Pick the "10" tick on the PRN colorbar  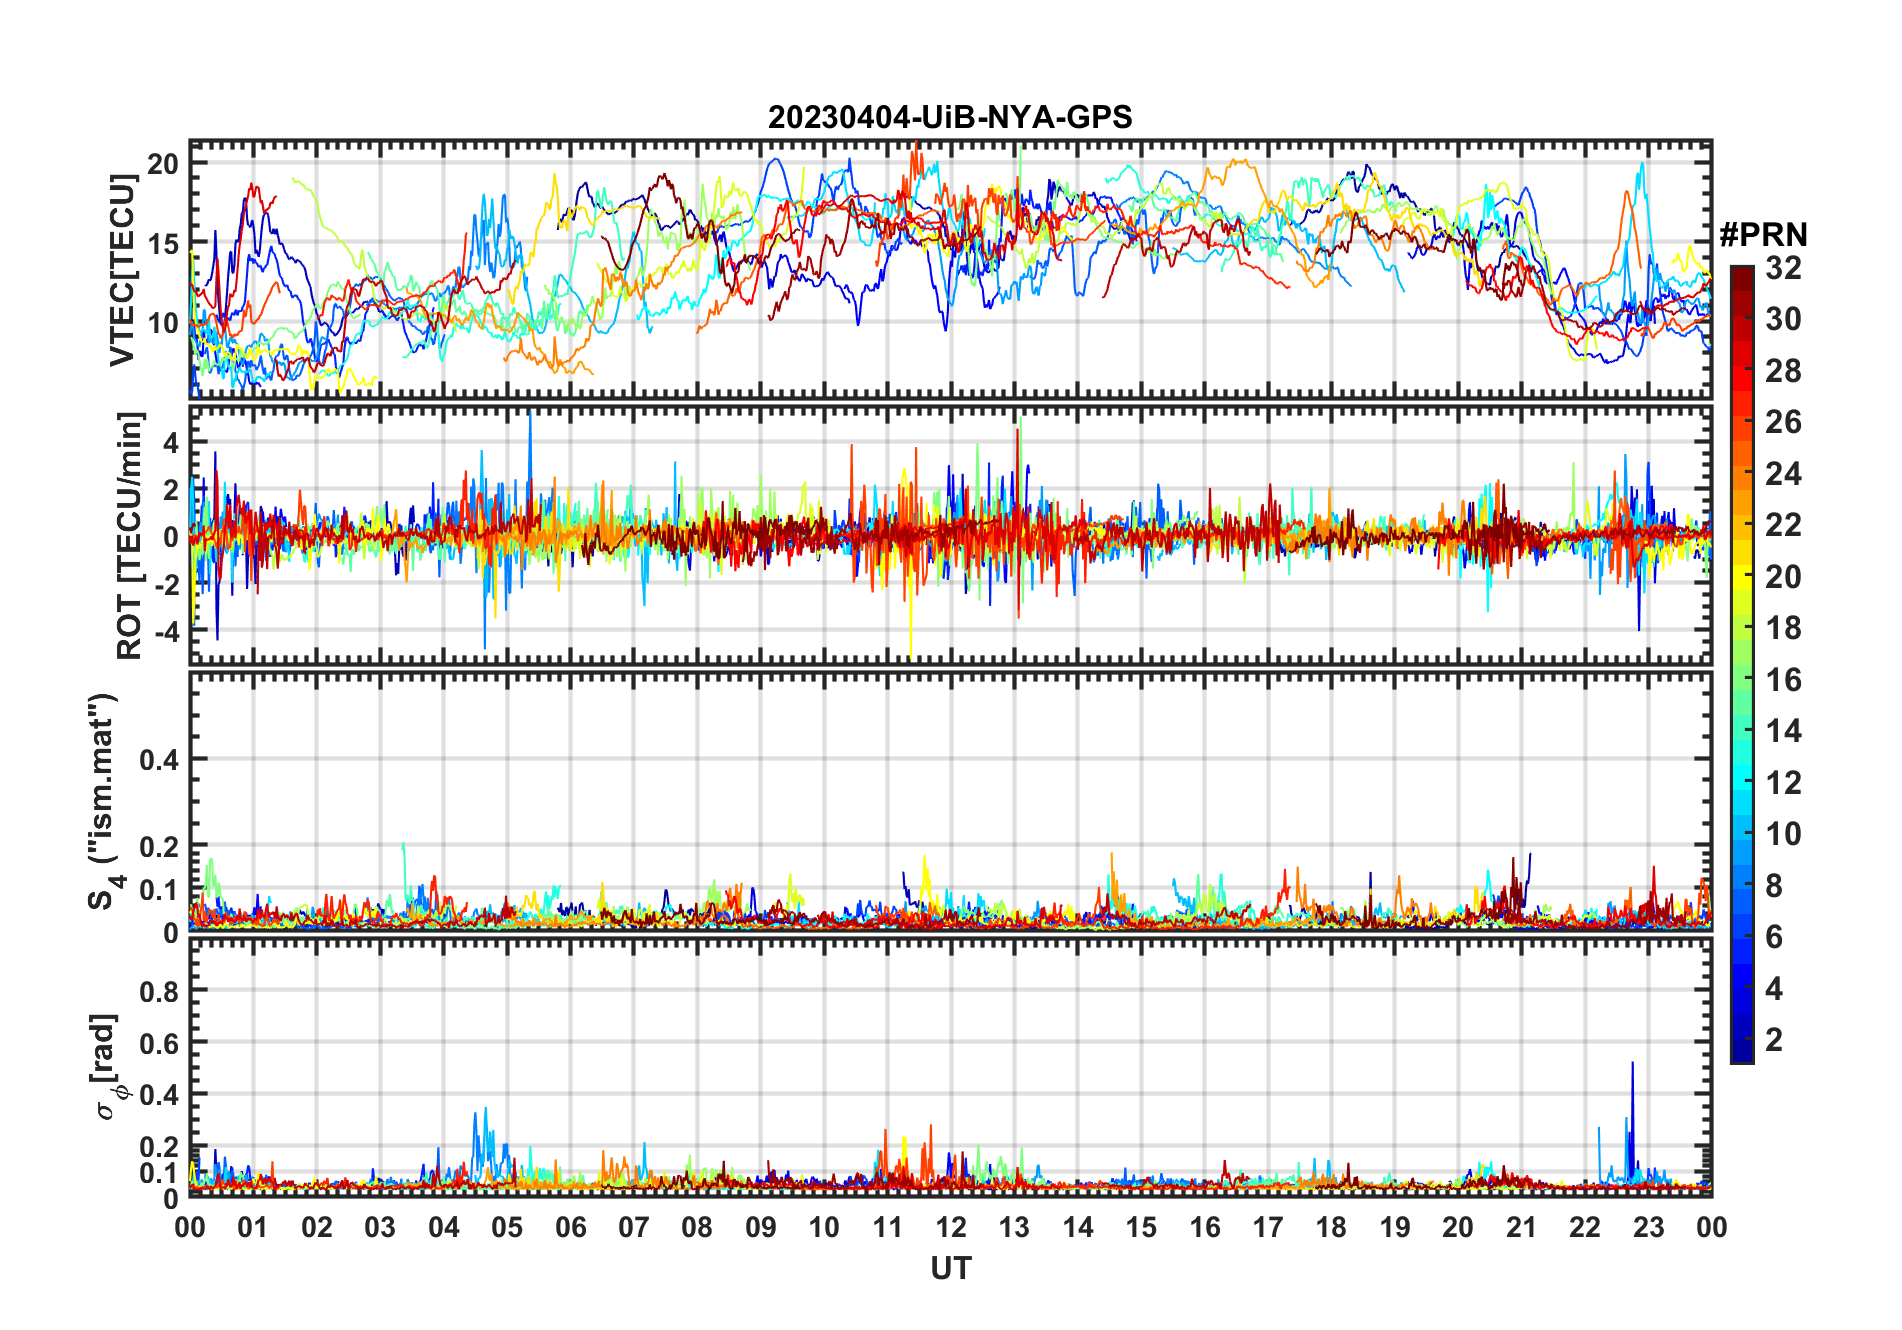click(x=1783, y=834)
